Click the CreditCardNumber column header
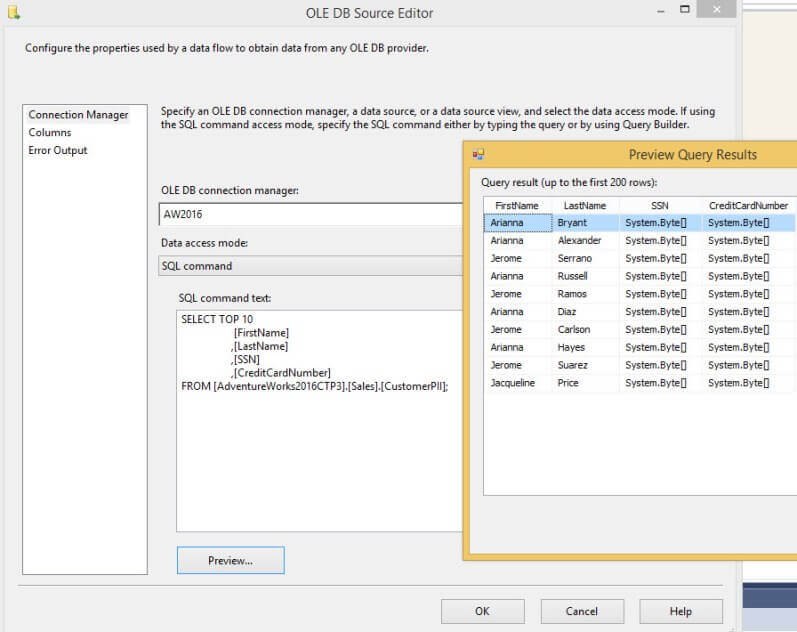797x632 pixels. point(748,205)
